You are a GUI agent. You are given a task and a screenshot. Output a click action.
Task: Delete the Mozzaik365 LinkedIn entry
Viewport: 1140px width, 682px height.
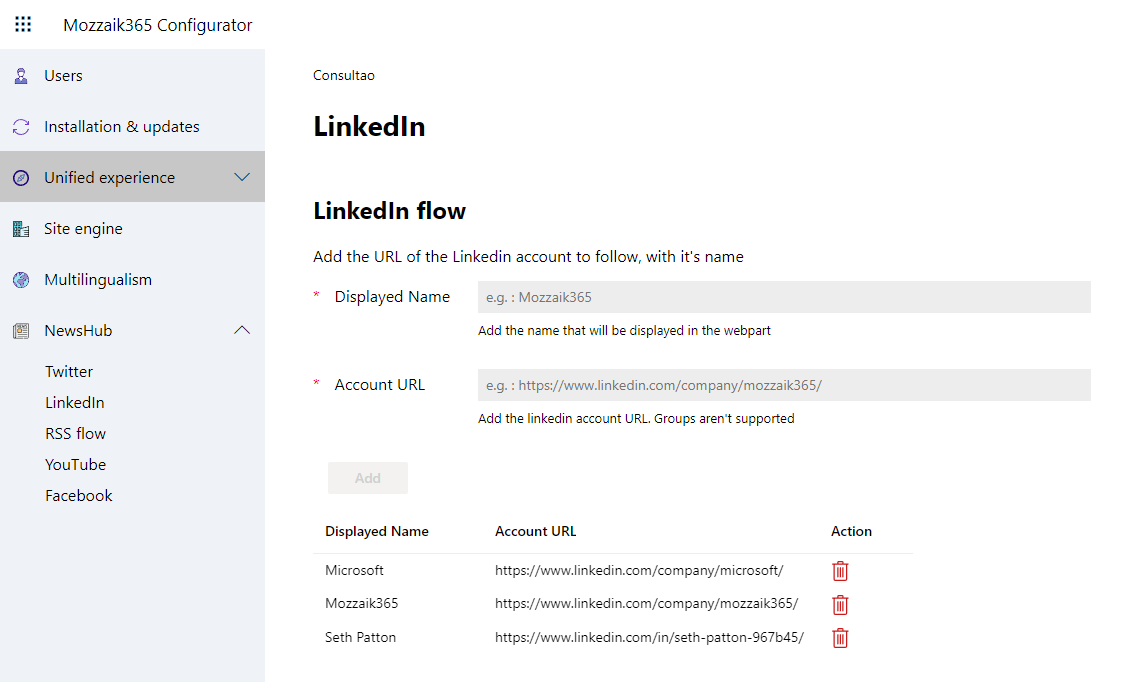pyautogui.click(x=840, y=604)
